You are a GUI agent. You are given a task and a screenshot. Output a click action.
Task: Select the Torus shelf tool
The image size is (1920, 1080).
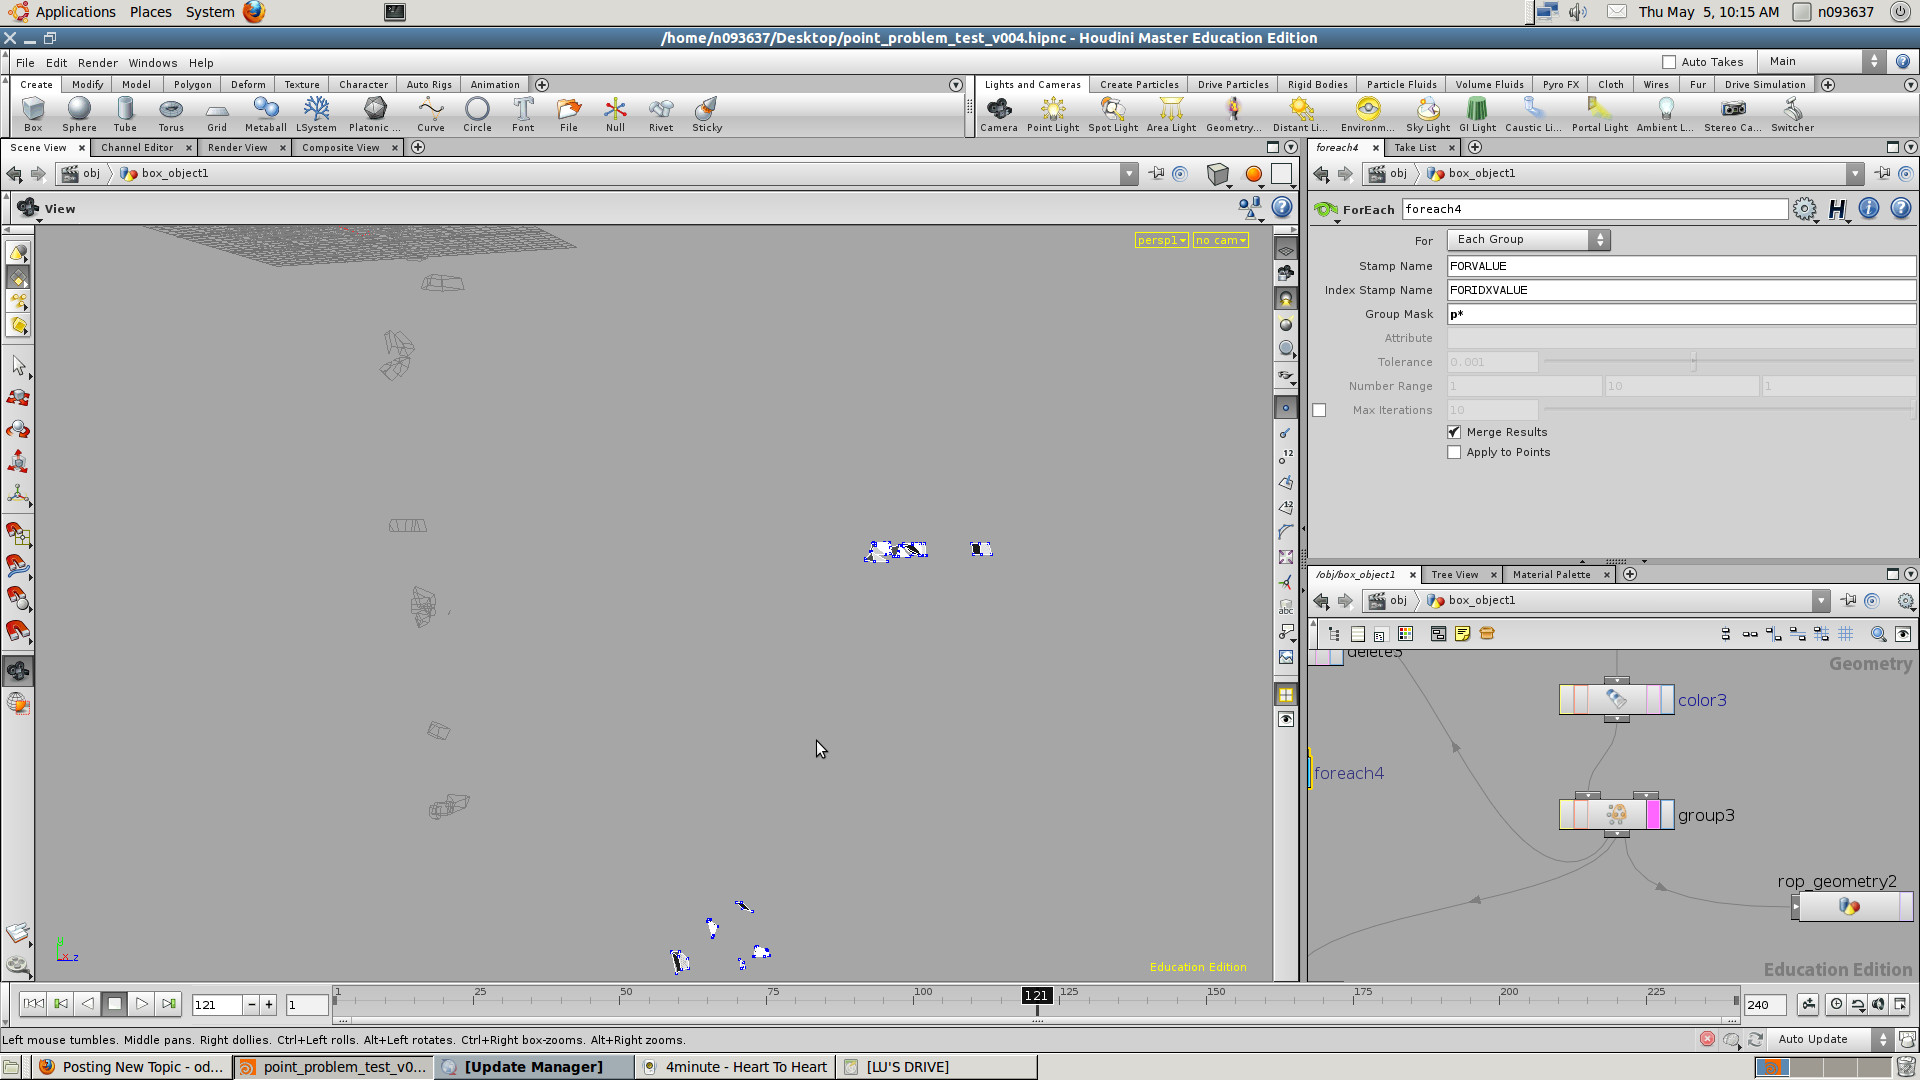tap(171, 114)
